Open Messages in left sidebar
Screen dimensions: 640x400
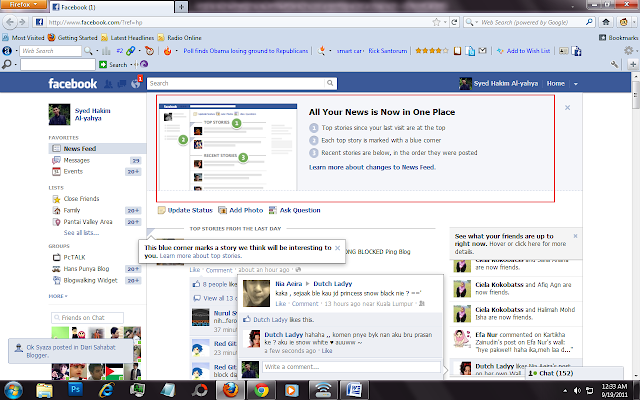[x=77, y=160]
